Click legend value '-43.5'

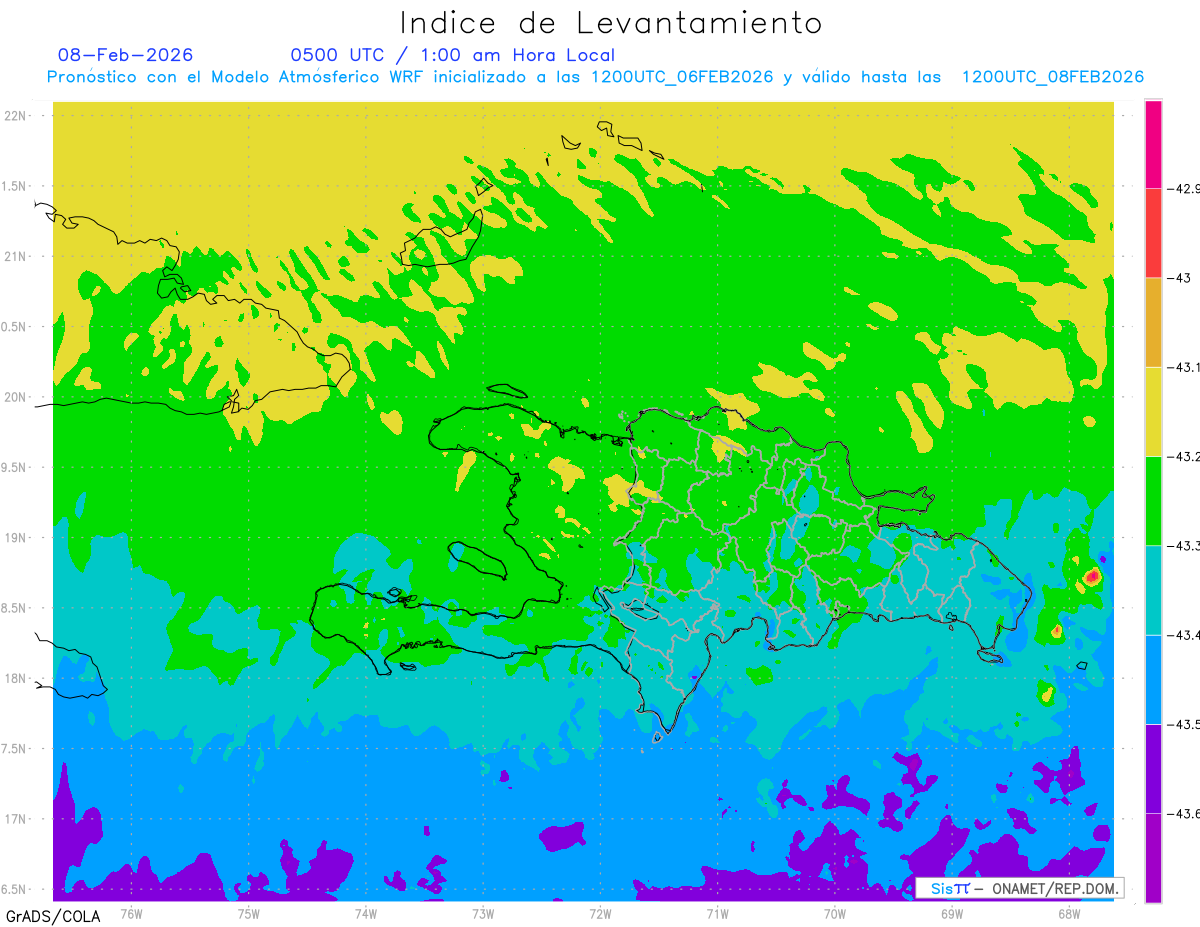[x=1184, y=724]
